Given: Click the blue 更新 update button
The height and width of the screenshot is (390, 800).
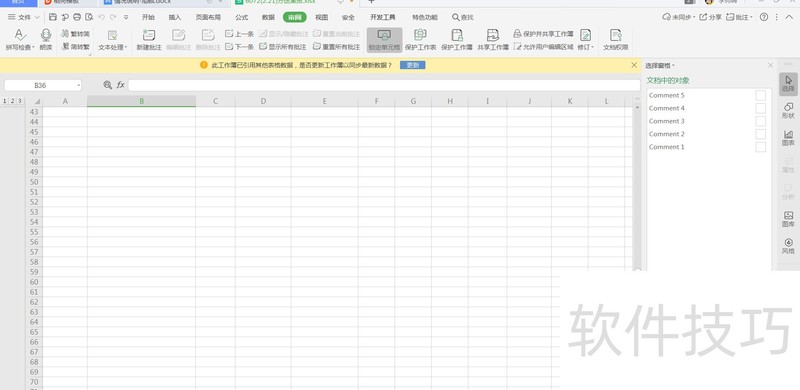Looking at the screenshot, I should [412, 65].
